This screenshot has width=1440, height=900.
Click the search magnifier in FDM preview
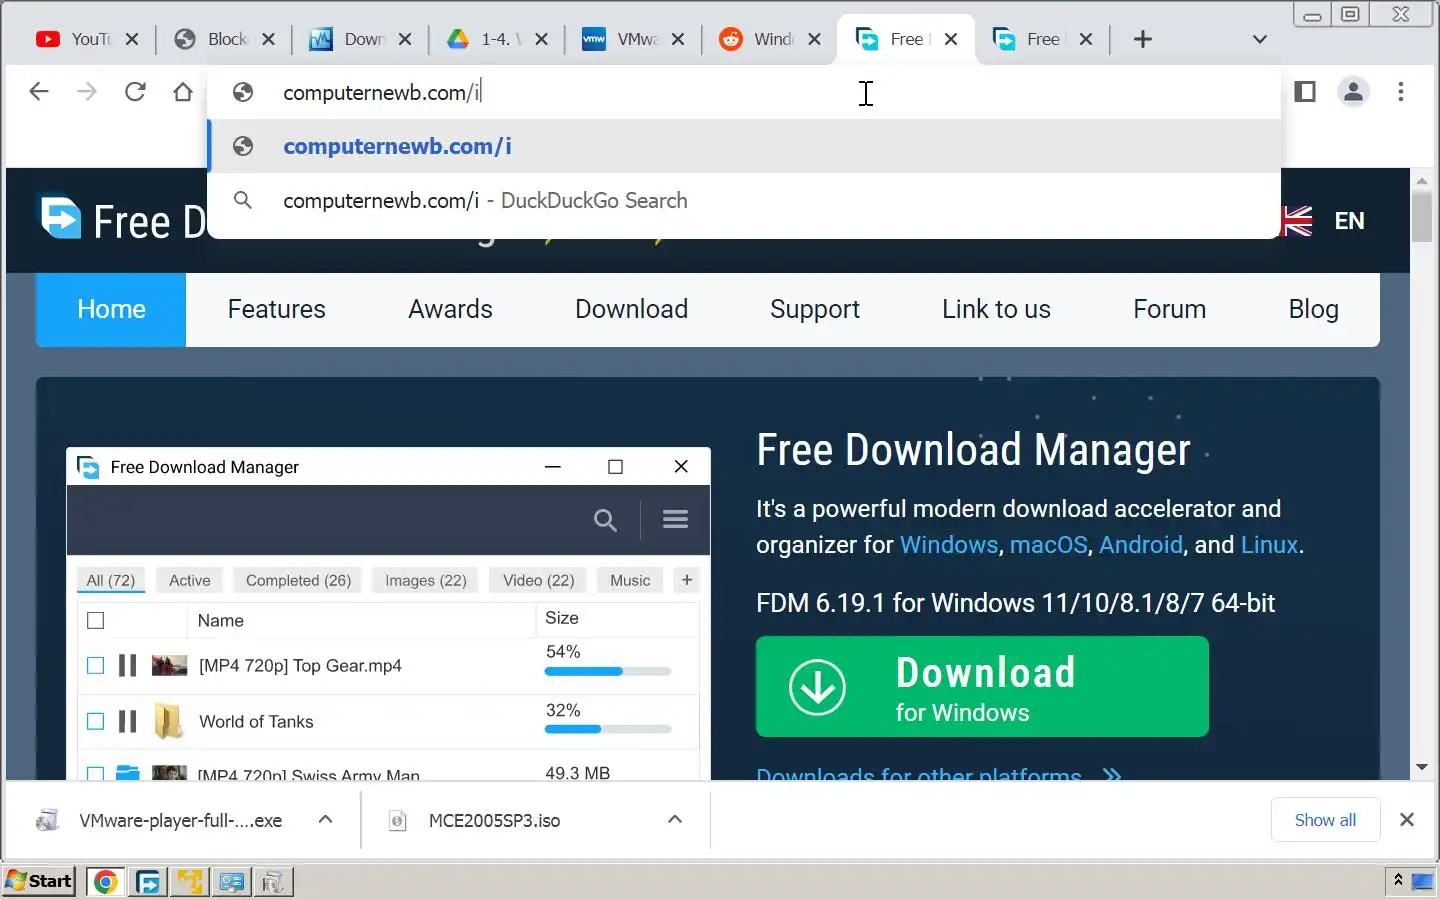(x=605, y=520)
